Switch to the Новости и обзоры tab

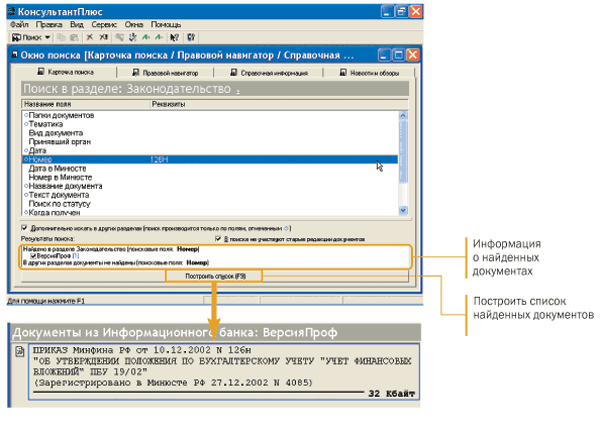(x=369, y=72)
